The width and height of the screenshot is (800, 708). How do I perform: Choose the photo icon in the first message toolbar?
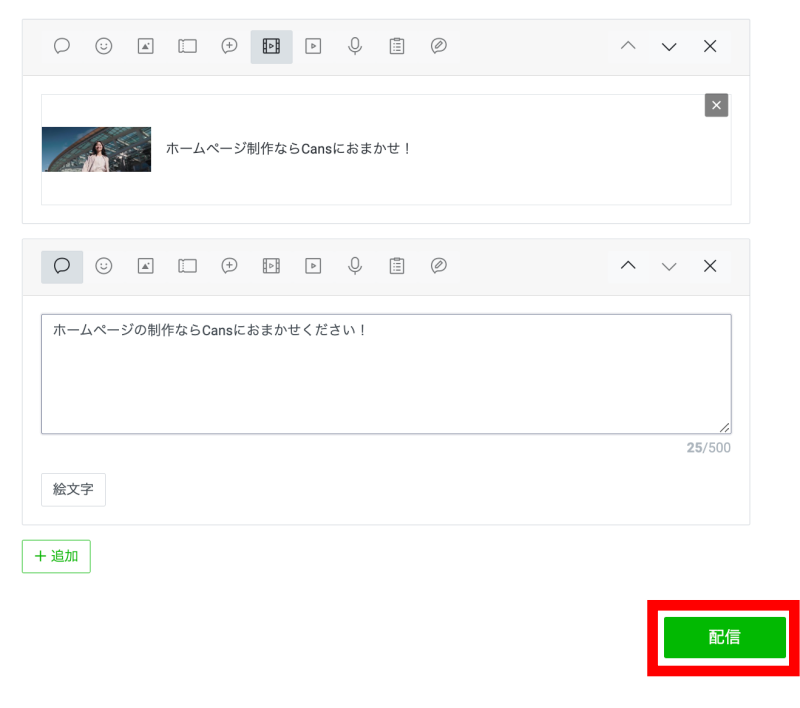coord(146,46)
